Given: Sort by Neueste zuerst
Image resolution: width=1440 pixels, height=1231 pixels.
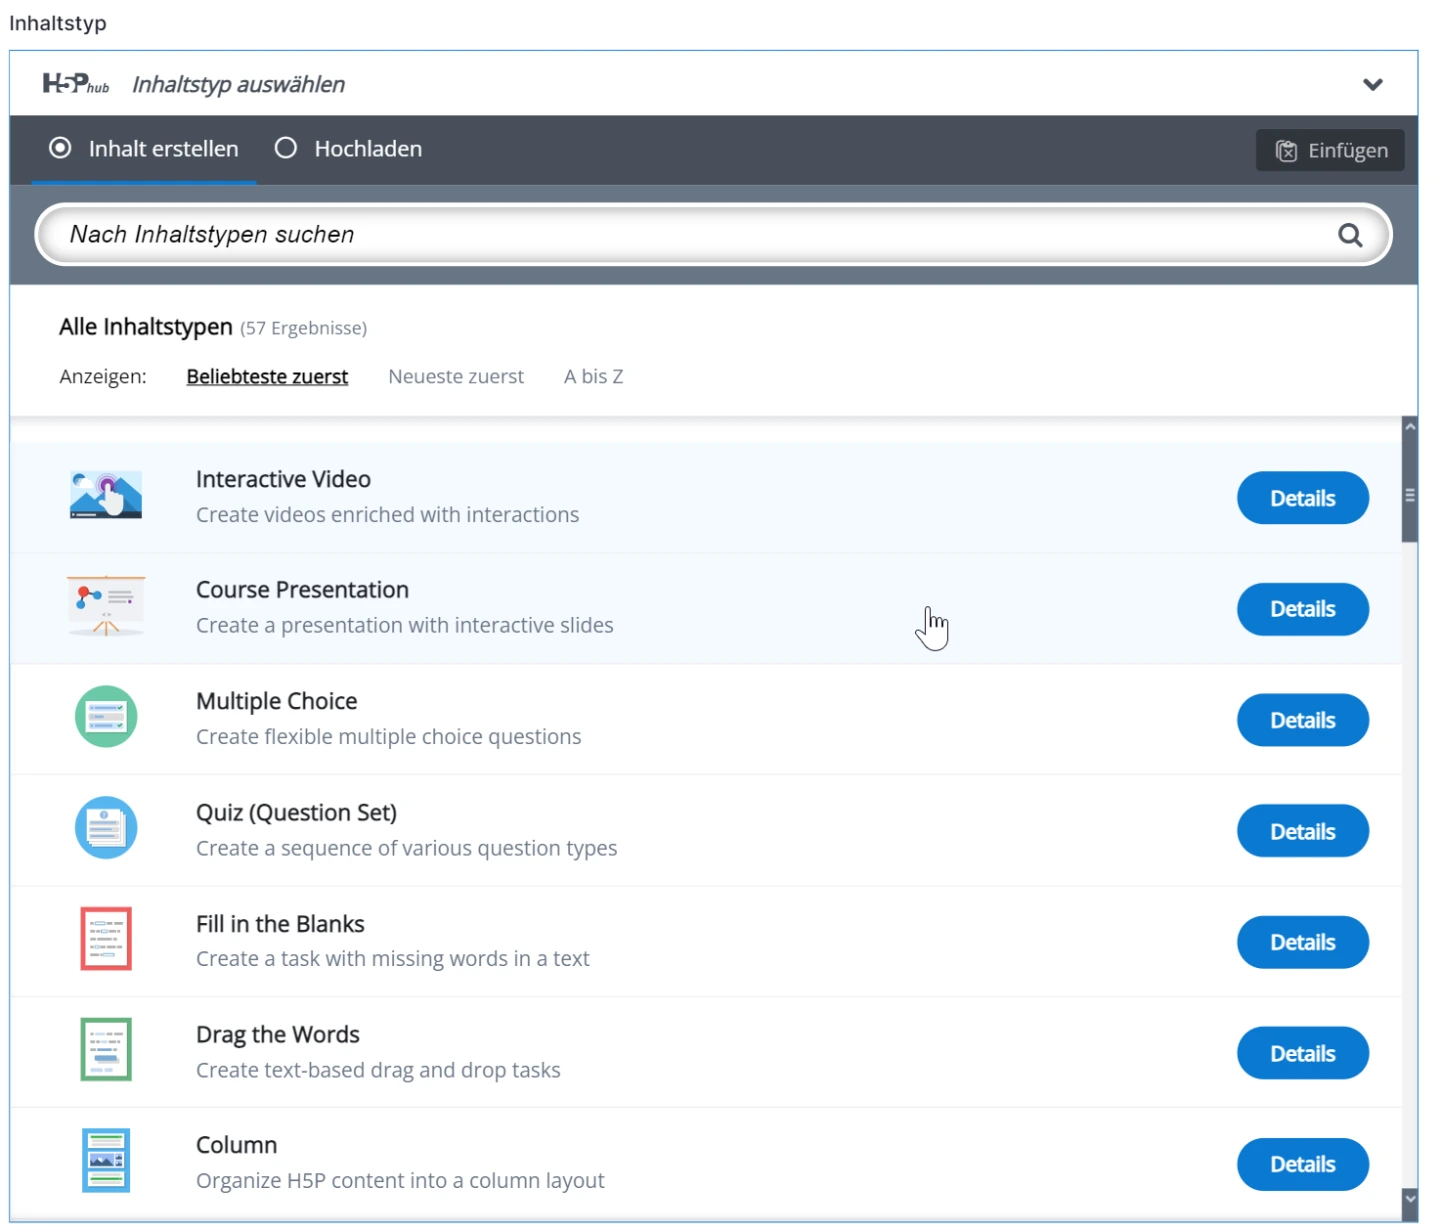Looking at the screenshot, I should (x=455, y=377).
